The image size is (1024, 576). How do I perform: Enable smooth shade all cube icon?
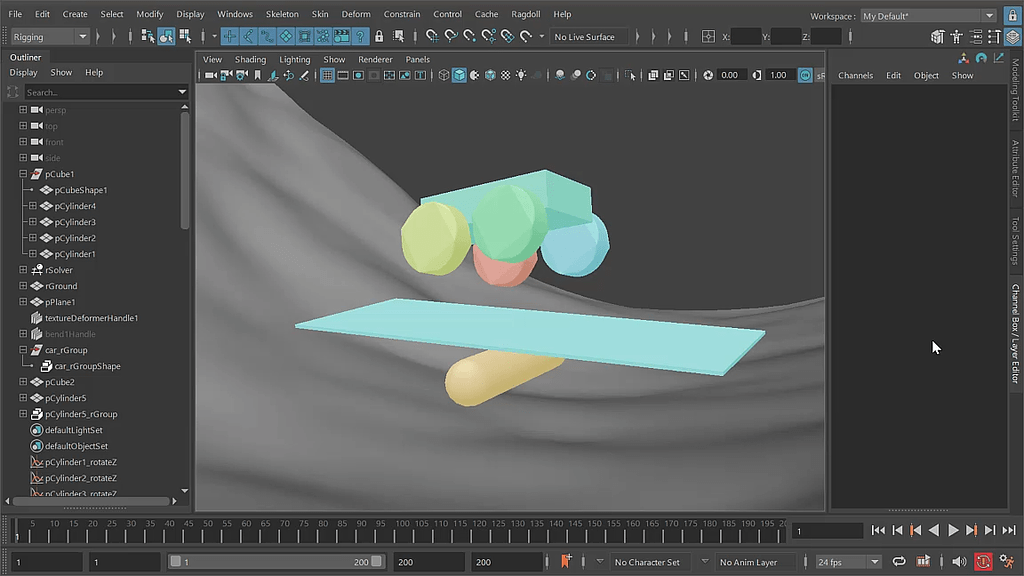[459, 75]
